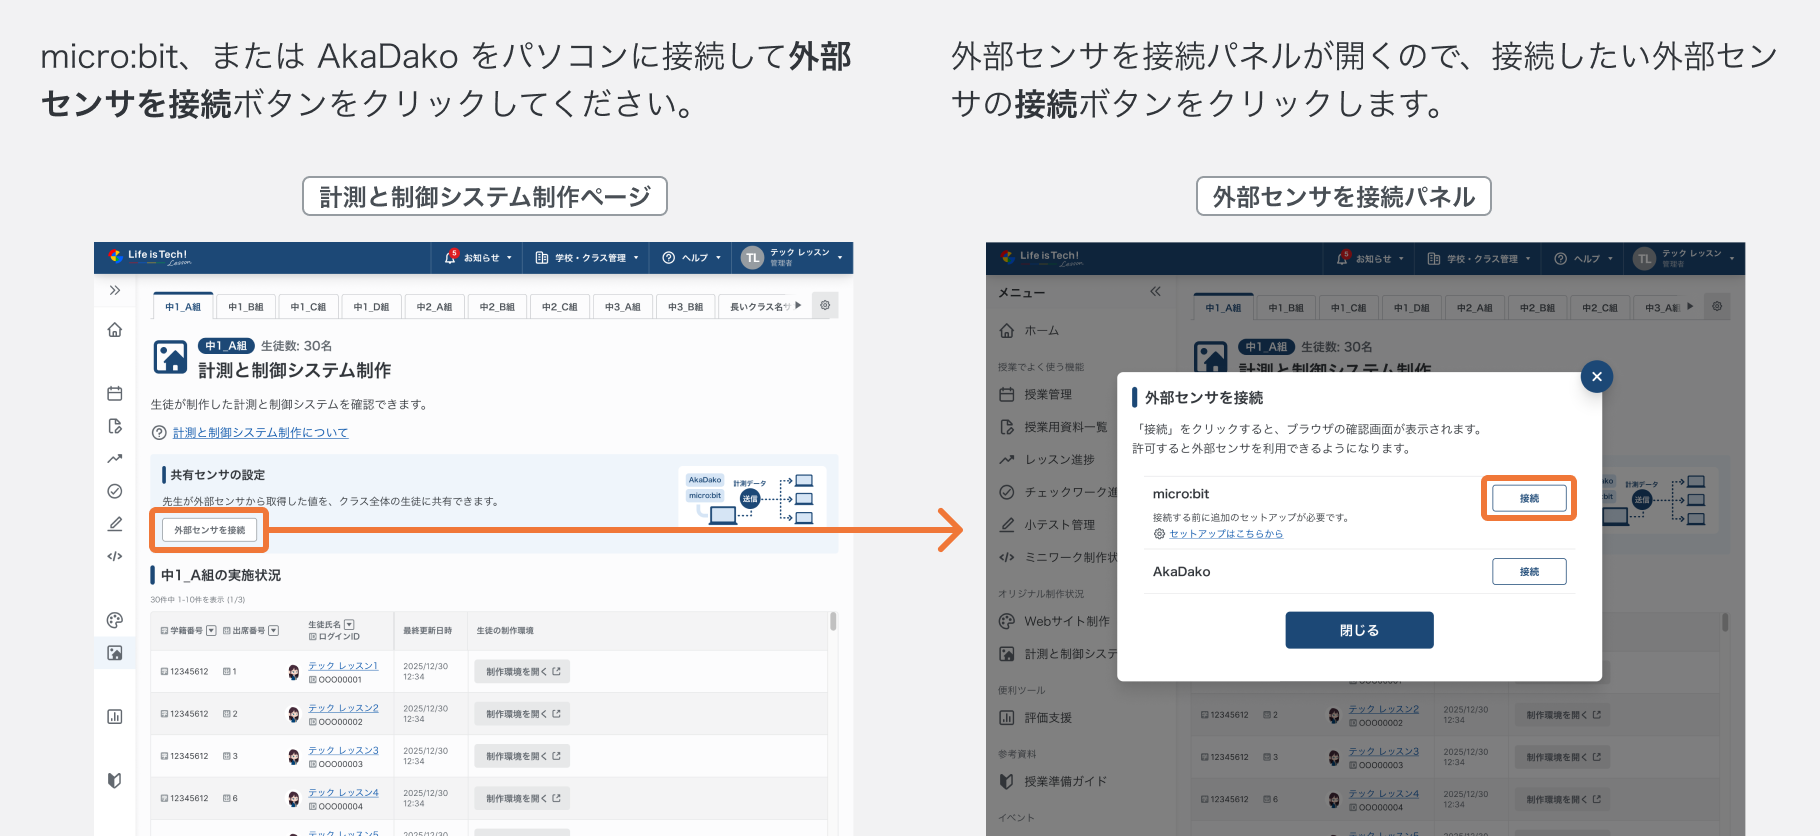Open the shield guide icon in collapsed sidebar
This screenshot has width=1820, height=836.
pyautogui.click(x=115, y=780)
